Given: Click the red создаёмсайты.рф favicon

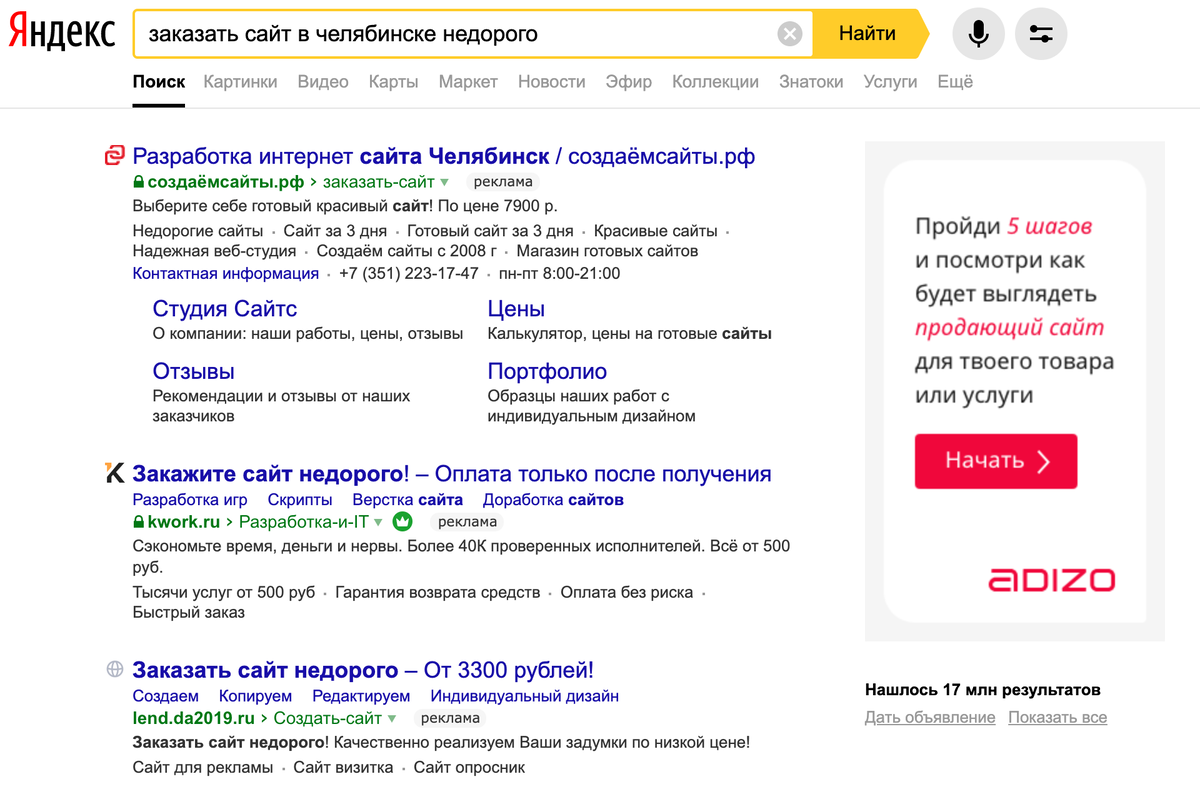Looking at the screenshot, I should click(x=115, y=156).
